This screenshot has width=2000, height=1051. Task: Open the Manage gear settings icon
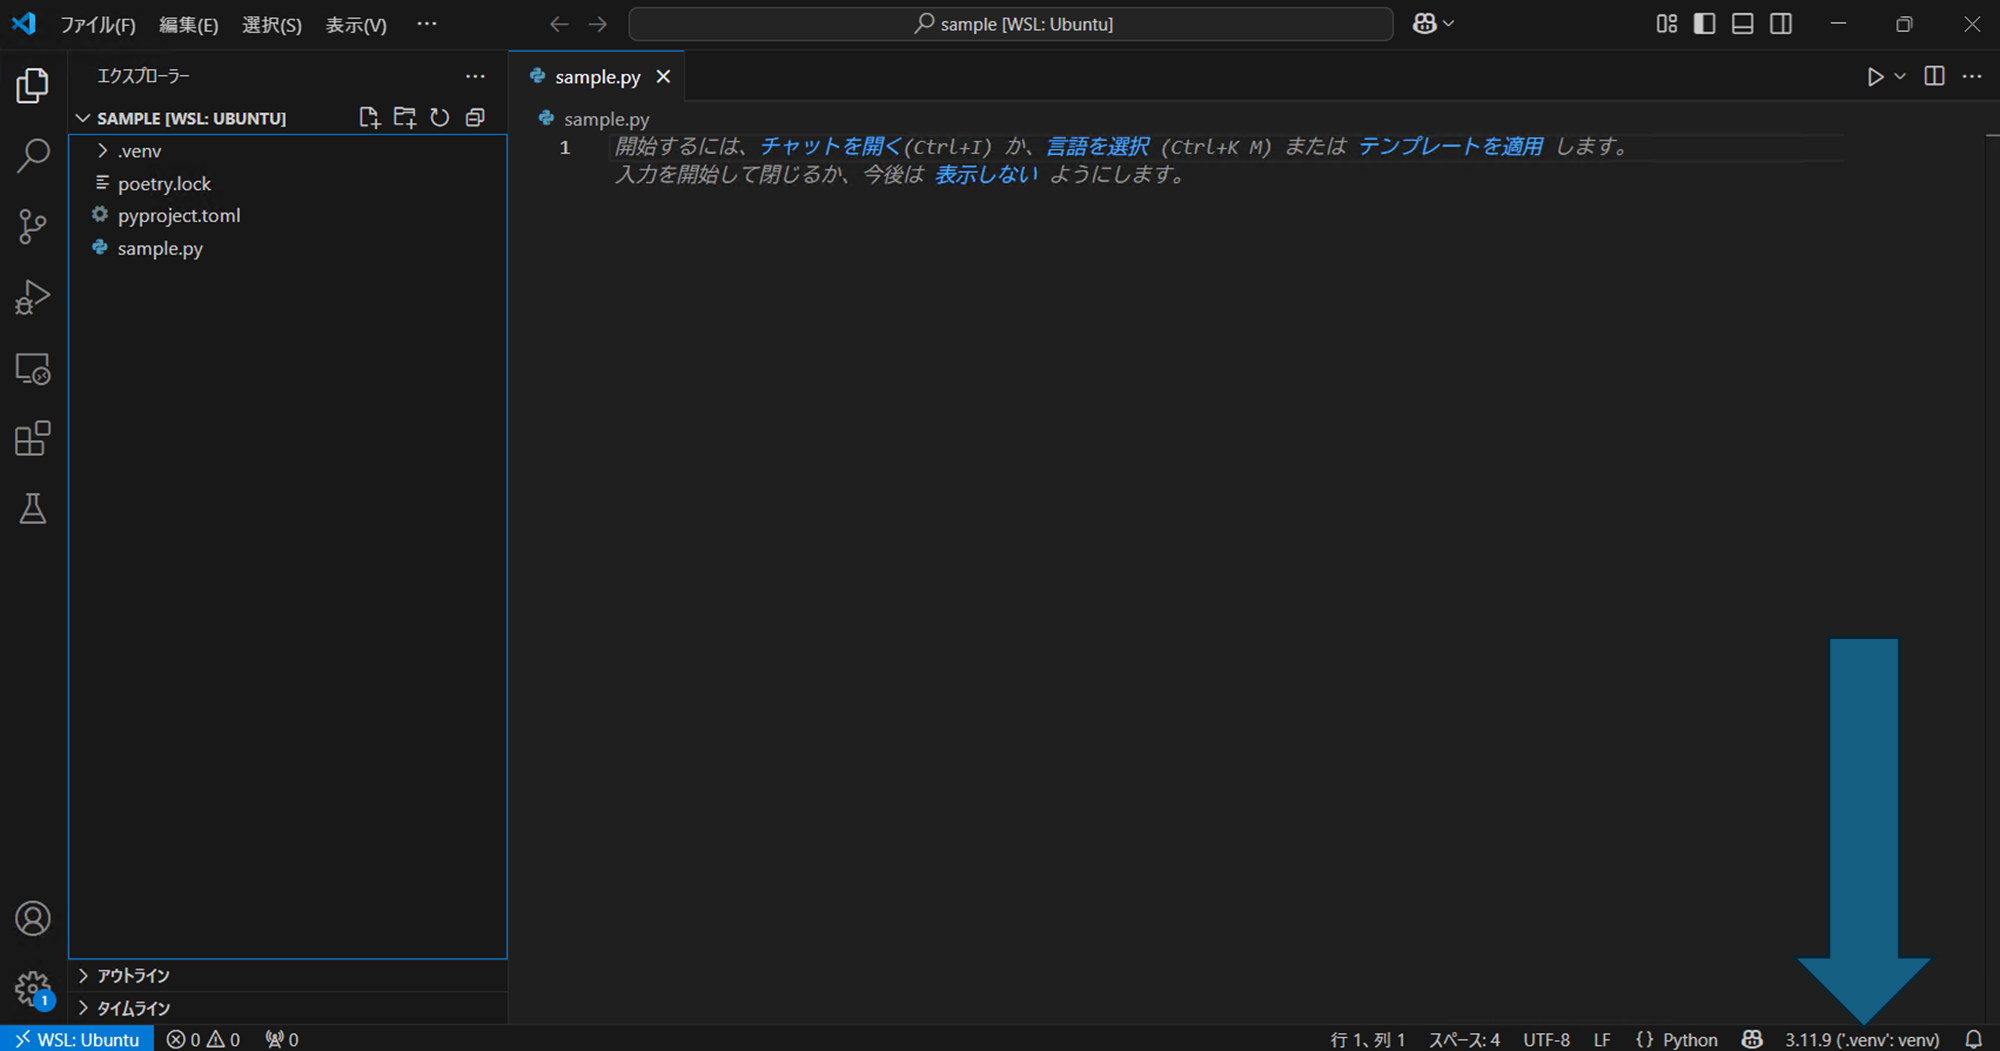pyautogui.click(x=33, y=988)
